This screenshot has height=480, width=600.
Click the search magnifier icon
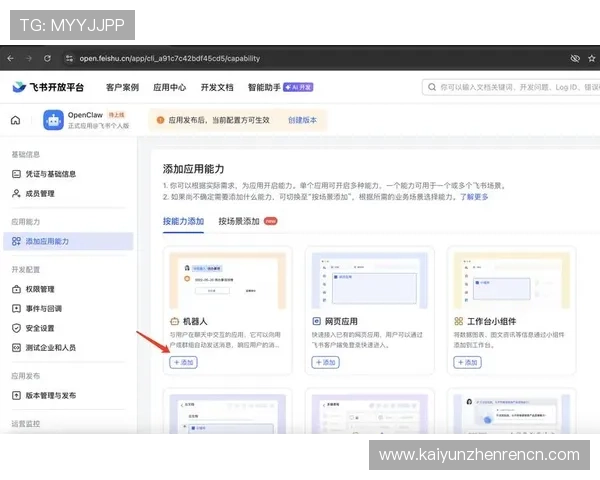(x=432, y=87)
